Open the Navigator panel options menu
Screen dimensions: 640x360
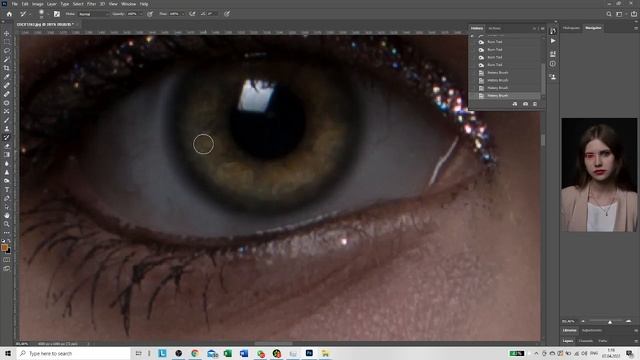point(636,28)
